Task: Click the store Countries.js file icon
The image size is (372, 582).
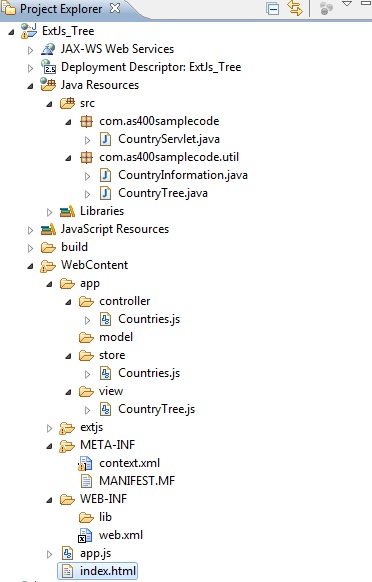Action: coord(105,373)
